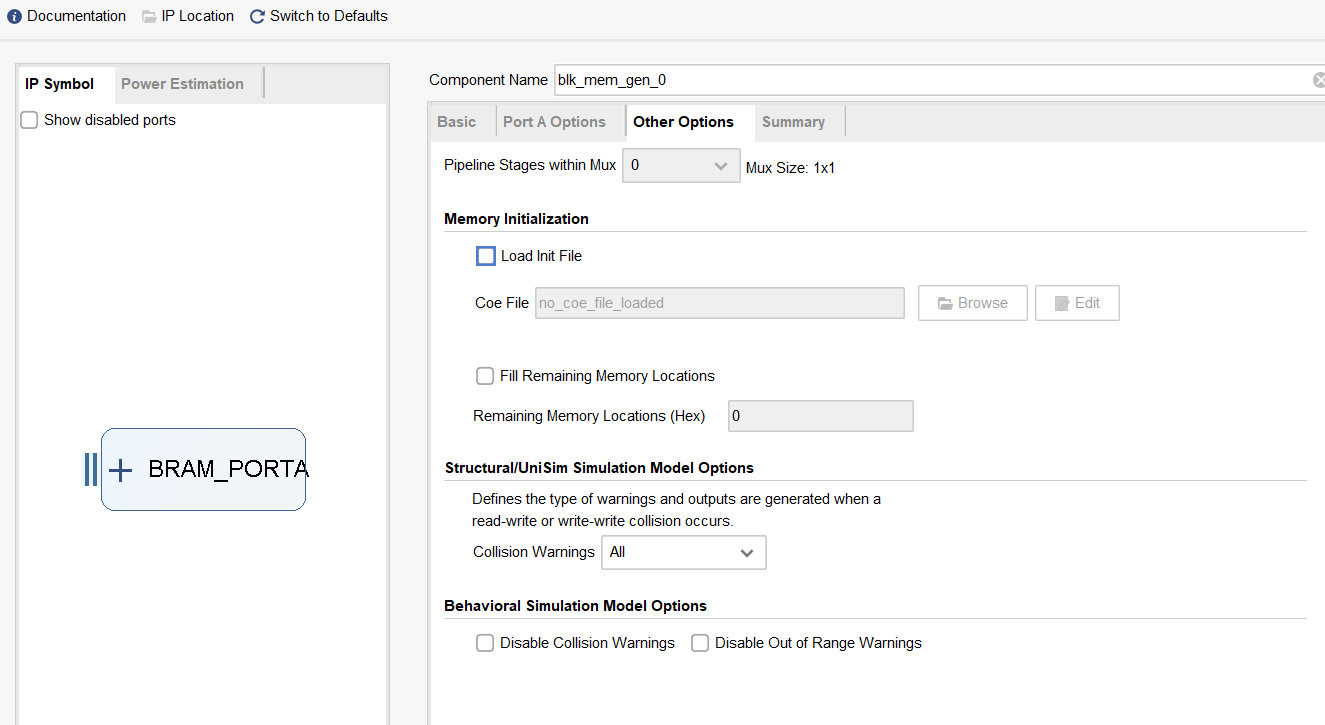Open Pipeline Stages within Mux dropdown

[681, 166]
